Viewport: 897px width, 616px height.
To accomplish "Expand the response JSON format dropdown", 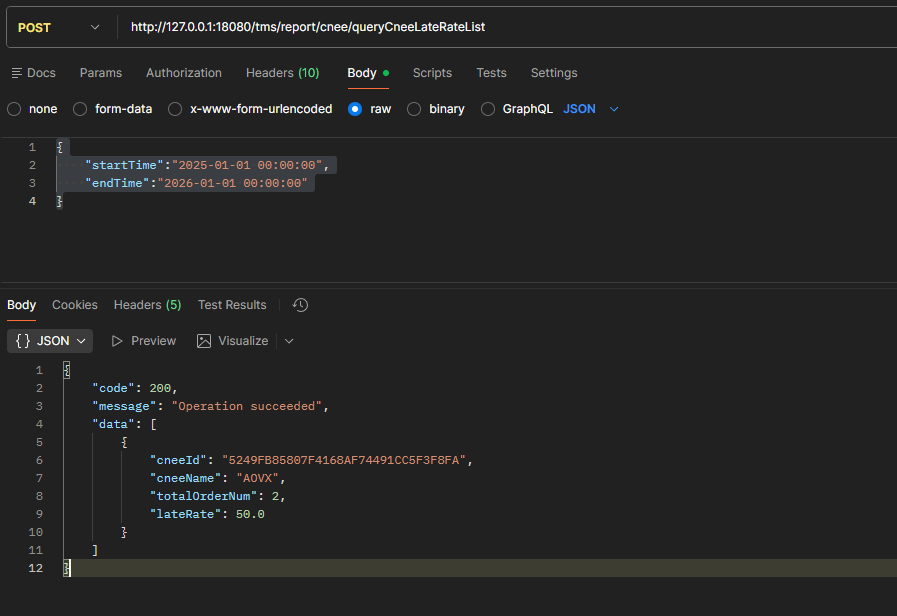I will tap(50, 341).
